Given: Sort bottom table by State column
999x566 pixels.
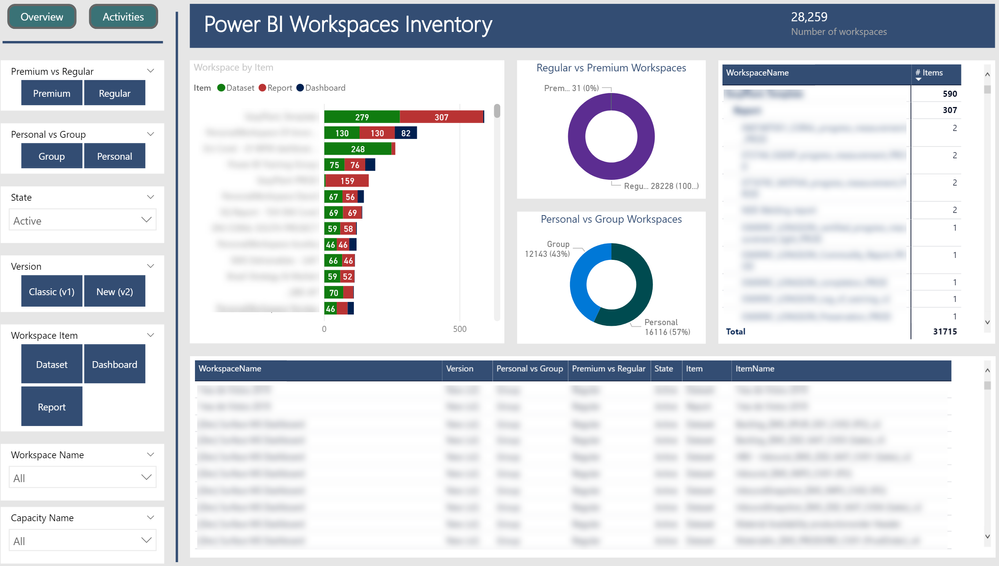Looking at the screenshot, I should [666, 370].
